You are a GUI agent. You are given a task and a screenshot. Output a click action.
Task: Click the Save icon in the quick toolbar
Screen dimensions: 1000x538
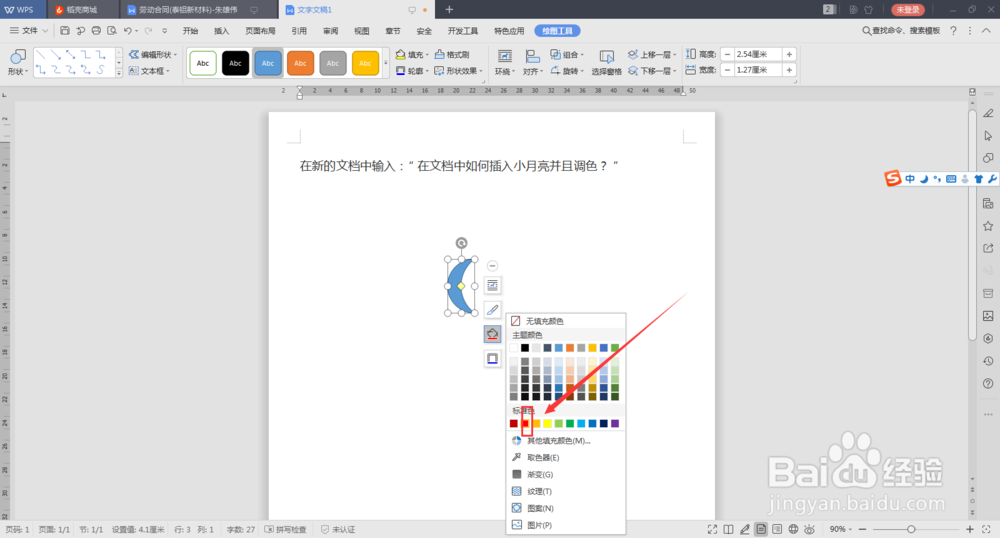tap(64, 31)
